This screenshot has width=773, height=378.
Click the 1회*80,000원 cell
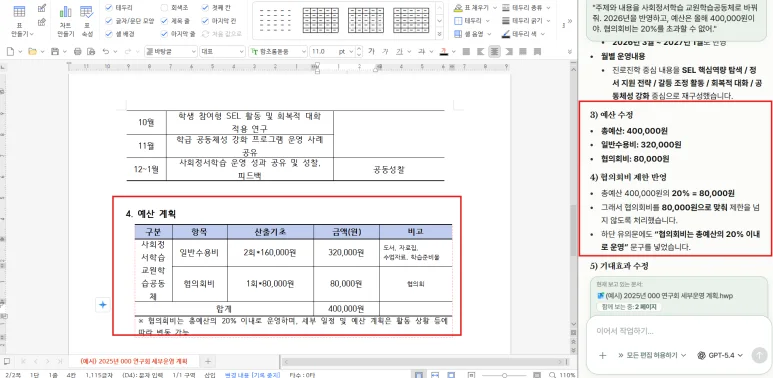click(x=270, y=284)
